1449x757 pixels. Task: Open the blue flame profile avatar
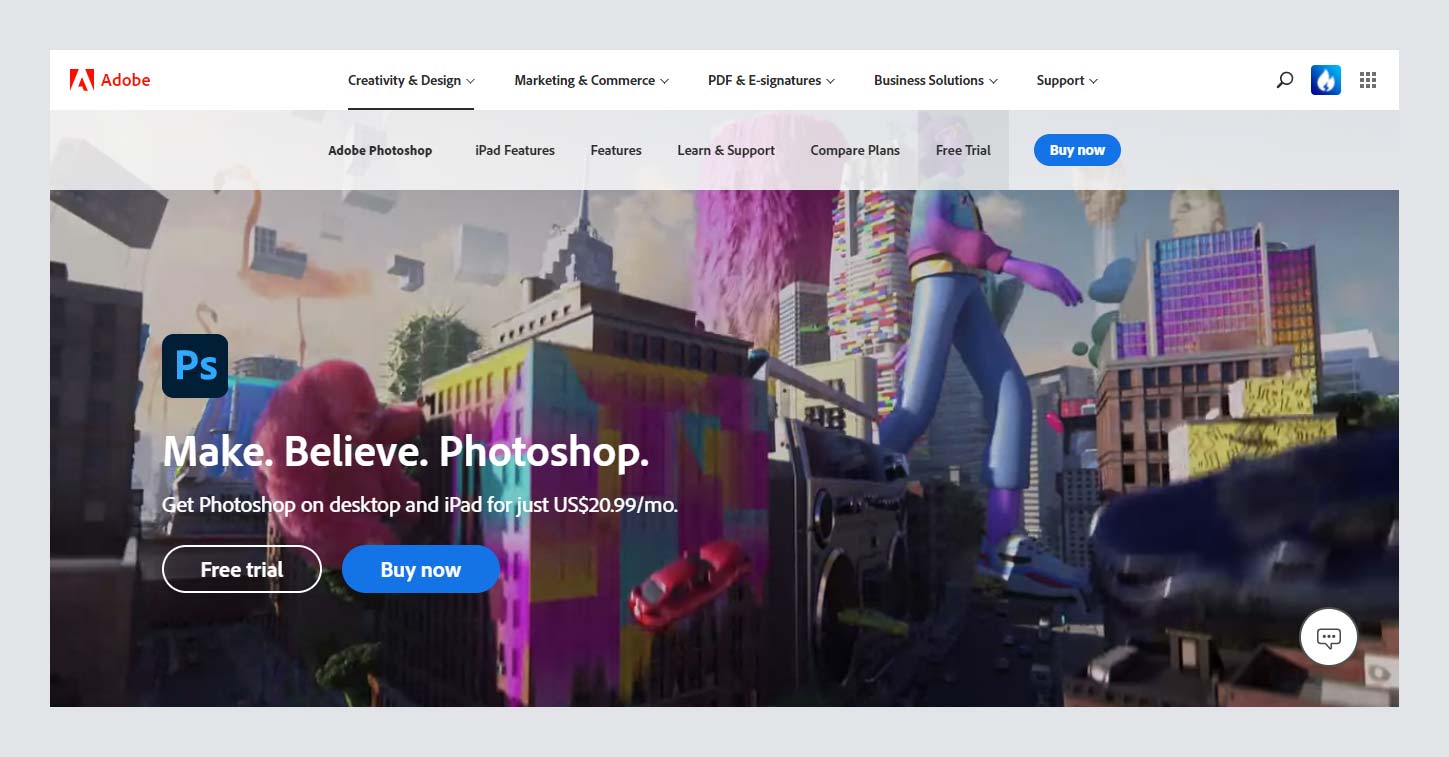coord(1326,80)
